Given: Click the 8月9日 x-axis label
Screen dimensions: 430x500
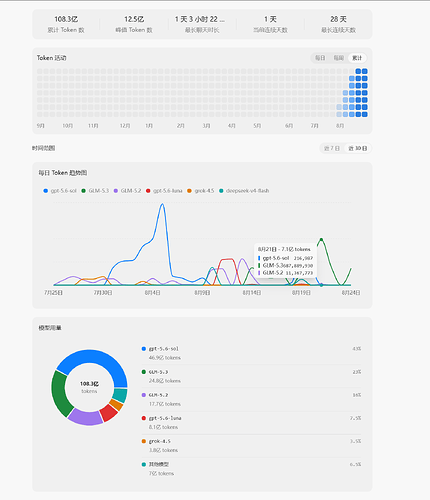Looking at the screenshot, I should click(x=202, y=293).
